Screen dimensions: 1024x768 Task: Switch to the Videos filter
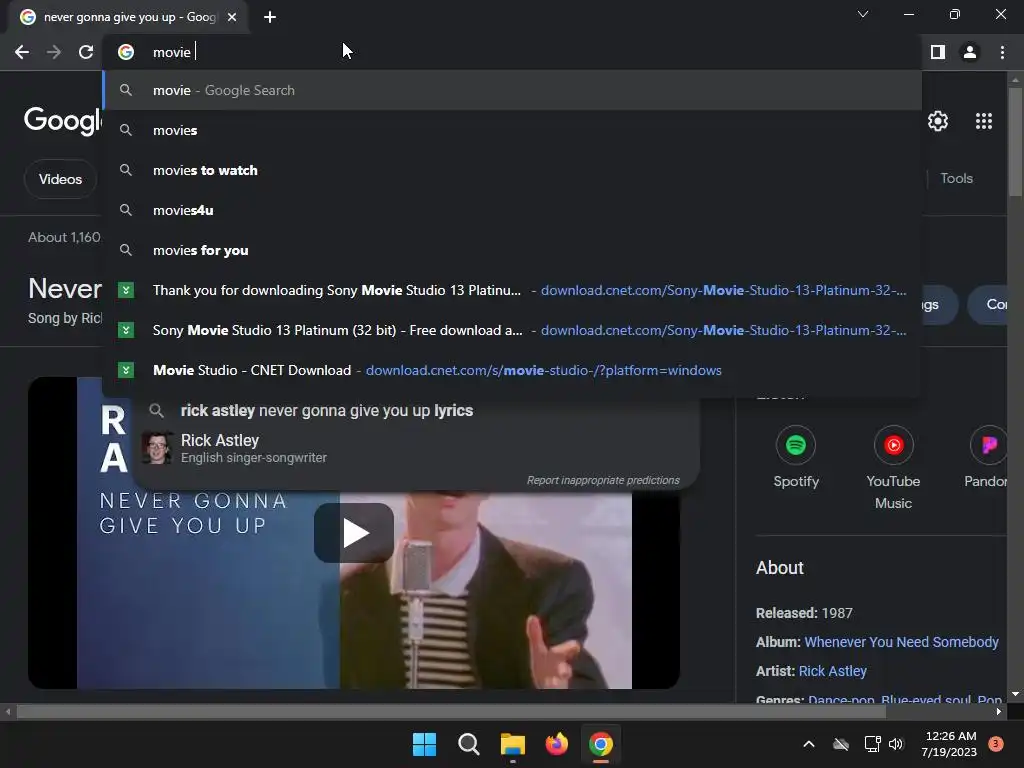[x=60, y=179]
